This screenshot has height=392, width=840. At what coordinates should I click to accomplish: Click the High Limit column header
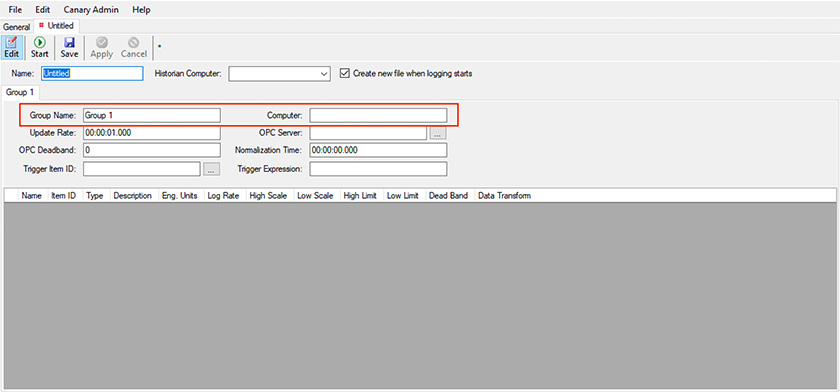[x=361, y=195]
